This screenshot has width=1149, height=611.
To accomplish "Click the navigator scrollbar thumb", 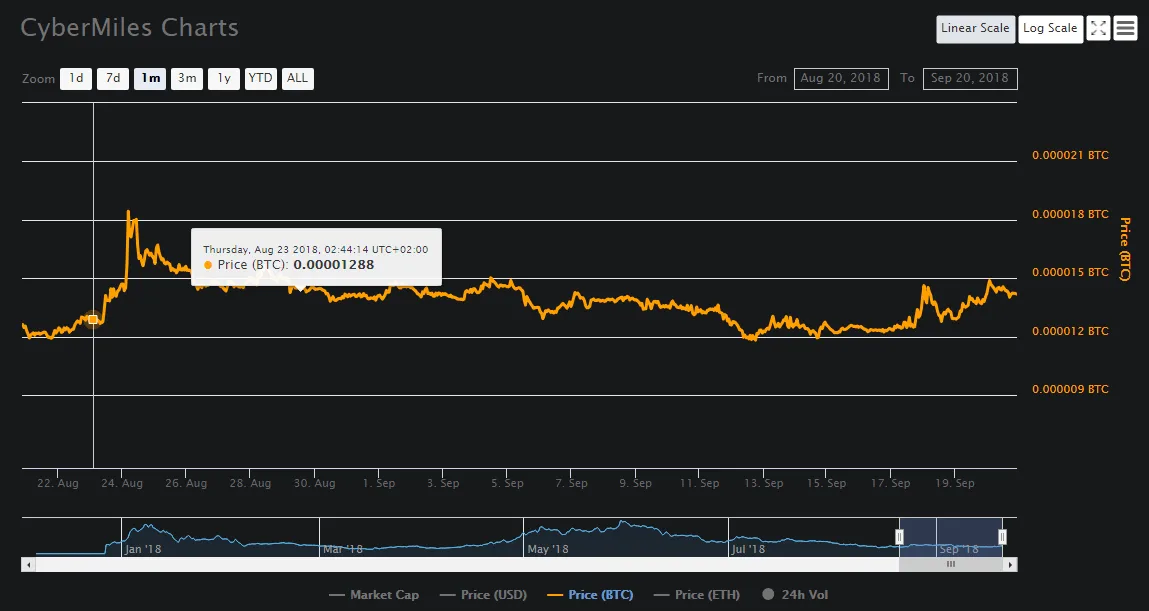I will [x=950, y=565].
